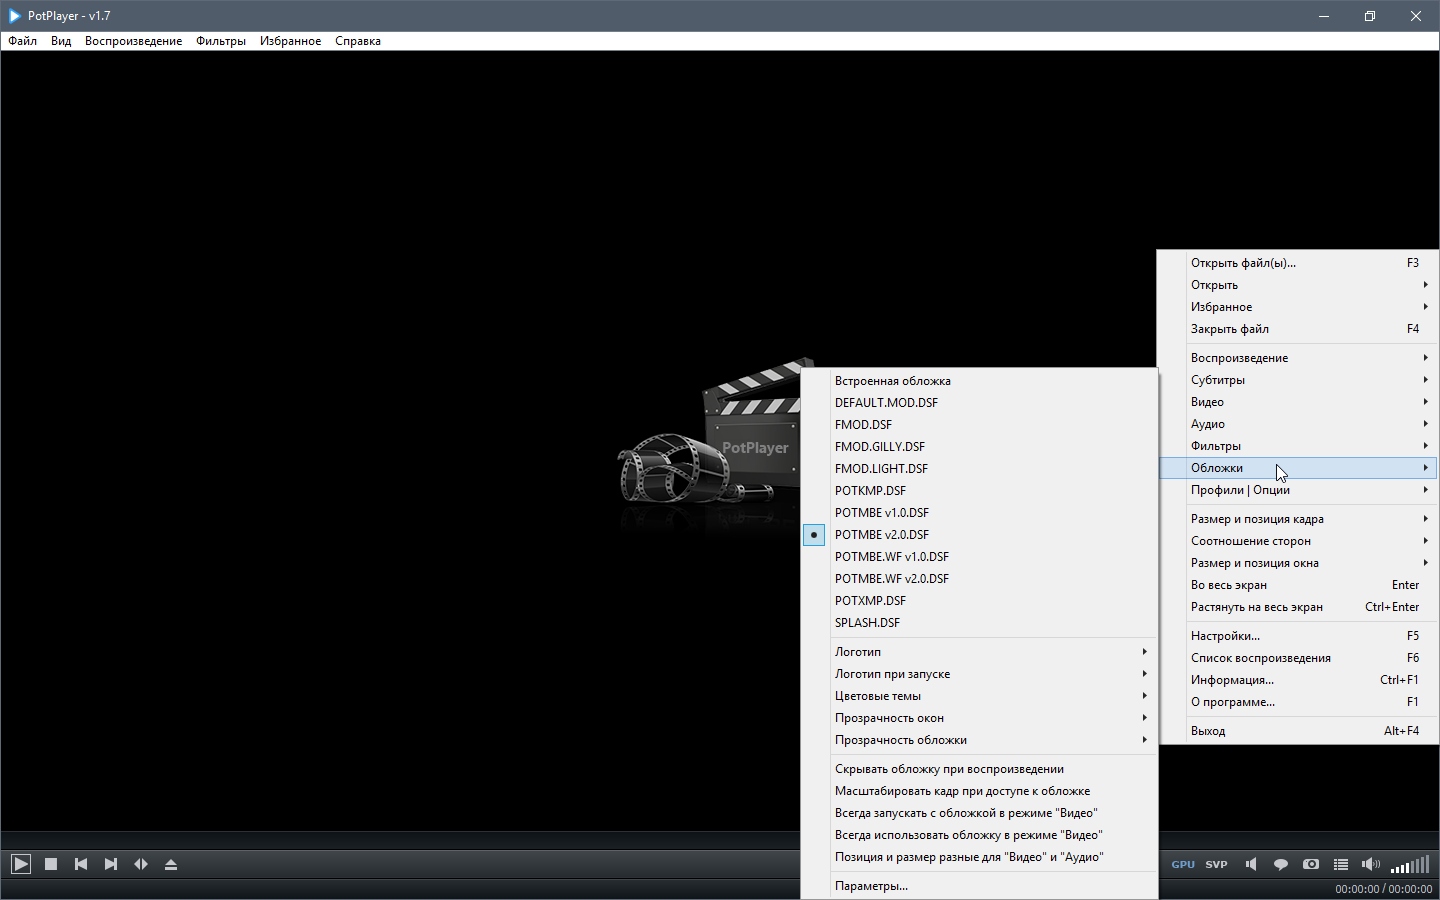
Task: Open Параметры... in skins submenu
Action: point(979,886)
